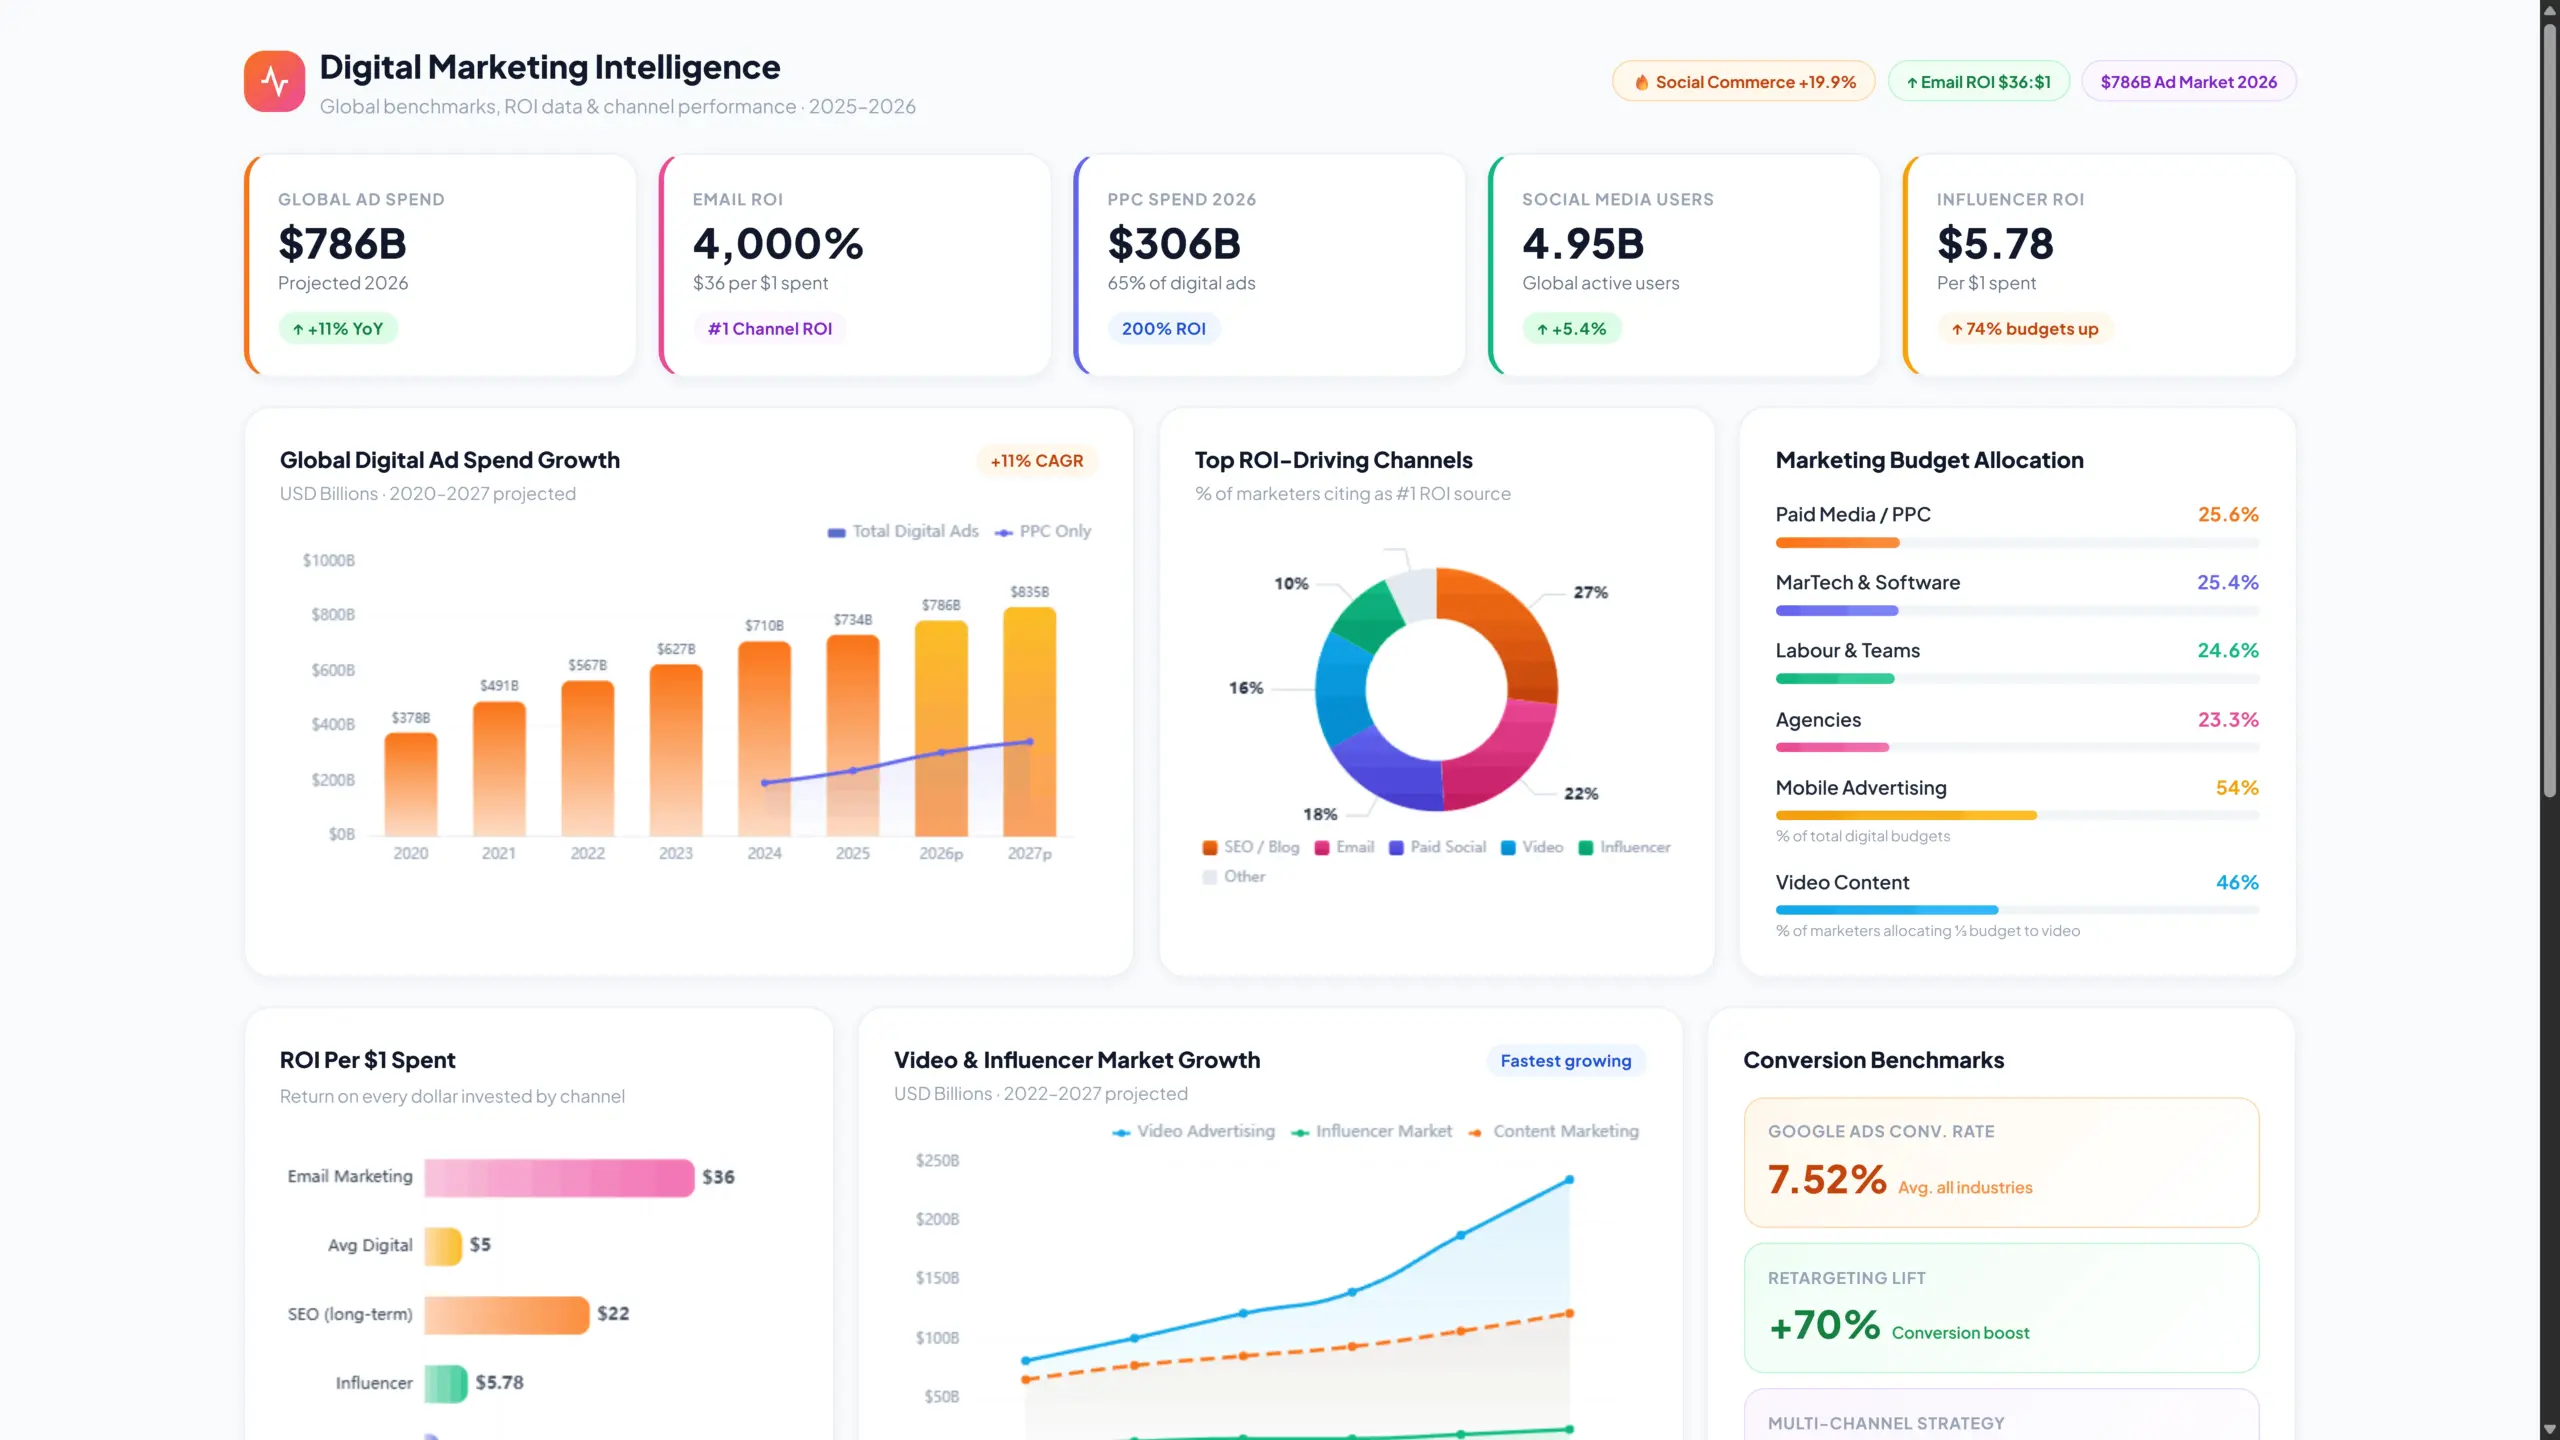Click the 2027p bar labeled $835B
Image resolution: width=2560 pixels, height=1440 pixels.
point(1030,722)
